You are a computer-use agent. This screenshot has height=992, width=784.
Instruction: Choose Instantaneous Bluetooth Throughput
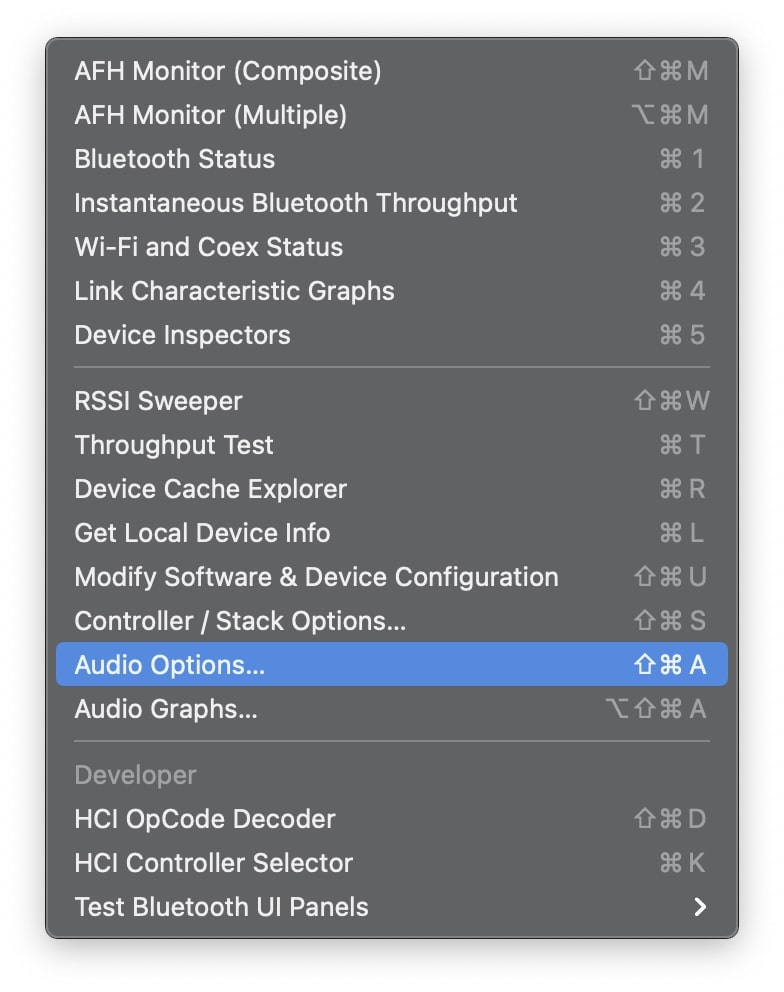coord(392,203)
